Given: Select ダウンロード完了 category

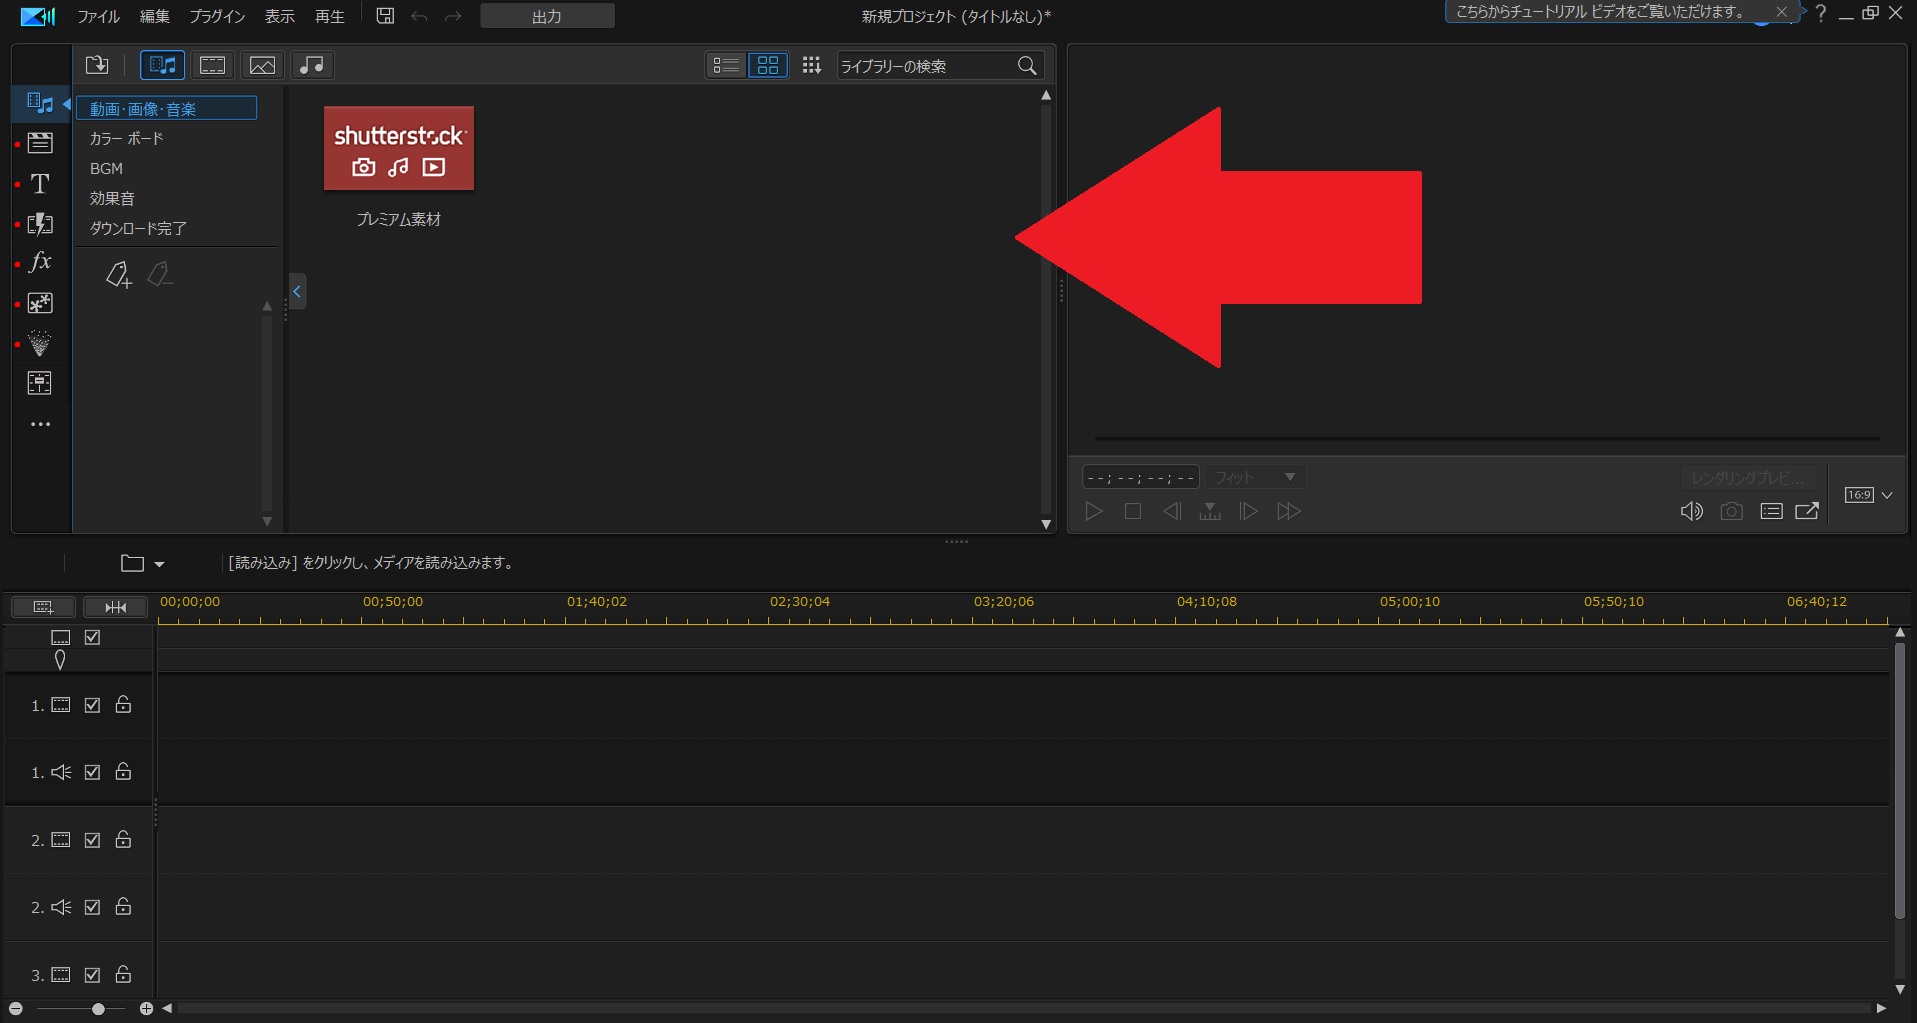Looking at the screenshot, I should (x=138, y=228).
